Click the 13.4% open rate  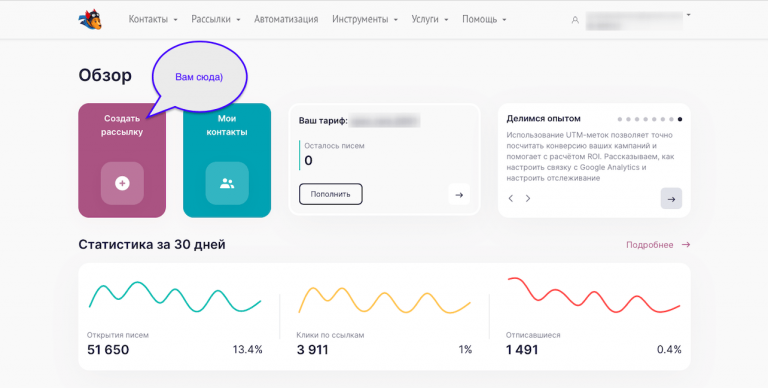tap(247, 349)
